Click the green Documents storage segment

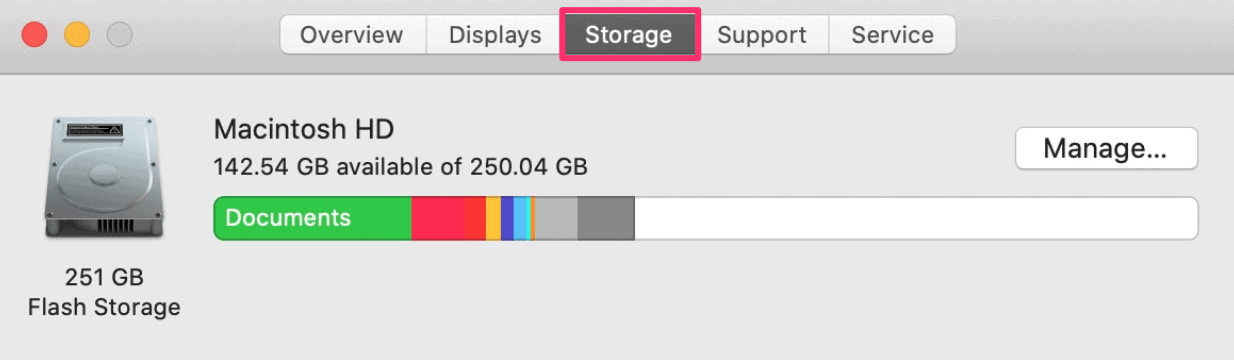click(x=313, y=218)
